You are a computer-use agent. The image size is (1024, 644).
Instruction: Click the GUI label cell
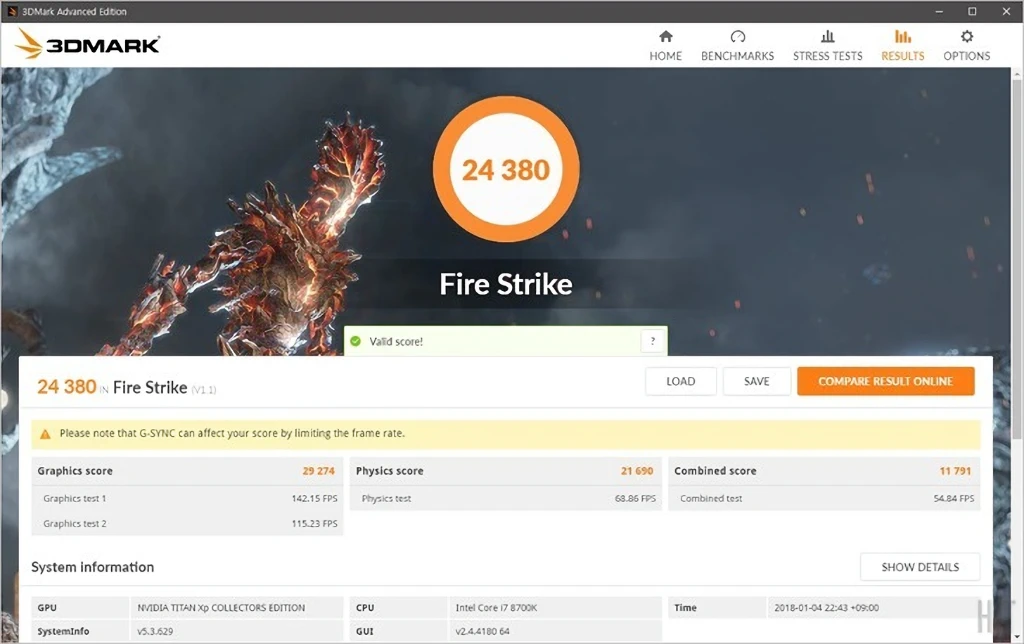(x=398, y=632)
